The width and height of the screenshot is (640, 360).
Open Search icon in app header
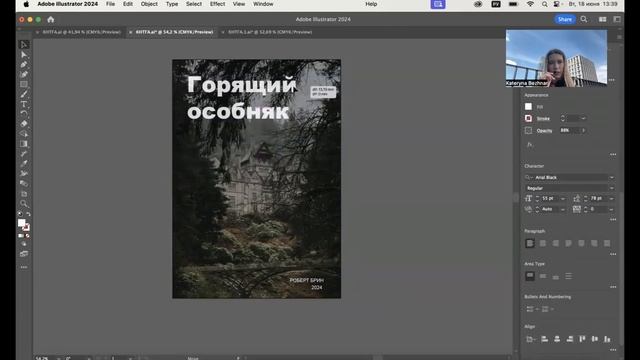click(584, 19)
